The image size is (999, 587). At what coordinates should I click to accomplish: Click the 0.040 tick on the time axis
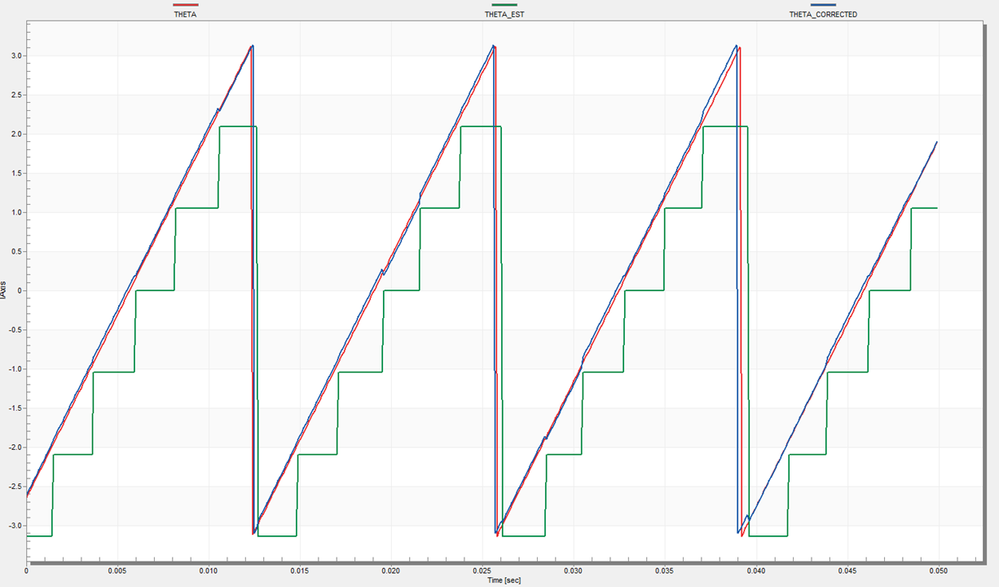[x=756, y=571]
